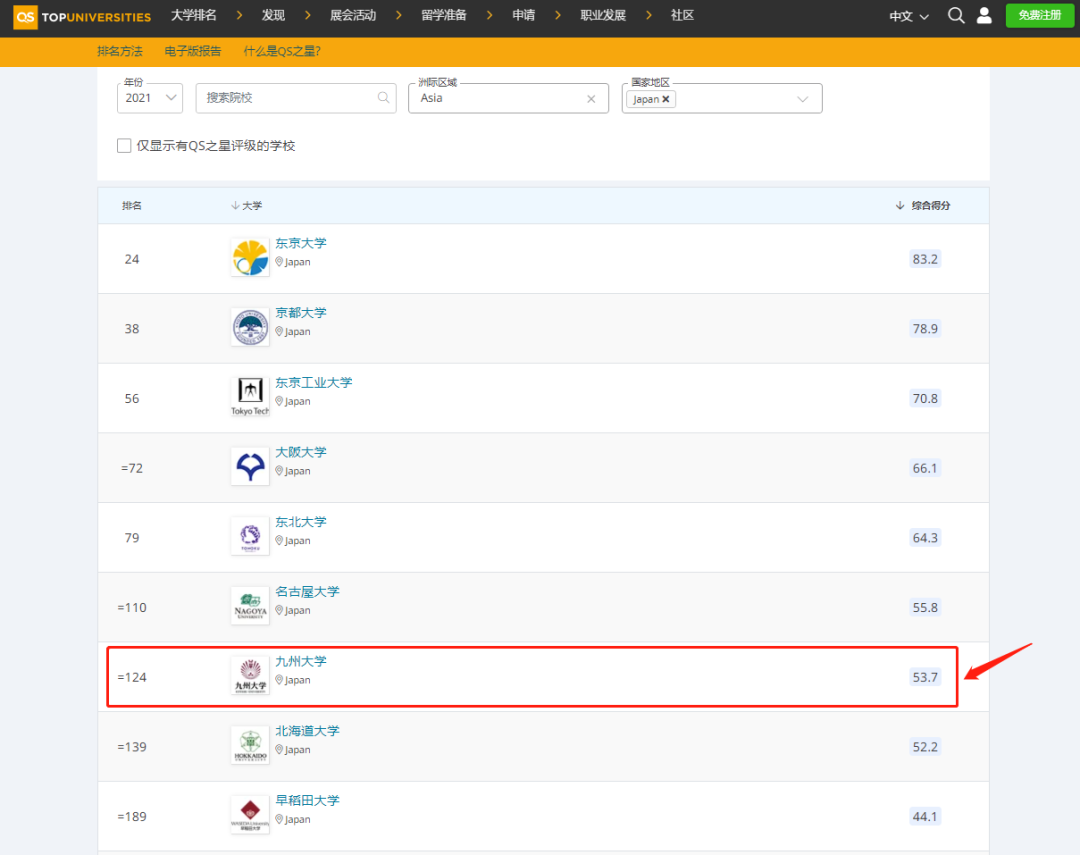
Task: Click the Hokkaido University logo
Action: coord(250,745)
